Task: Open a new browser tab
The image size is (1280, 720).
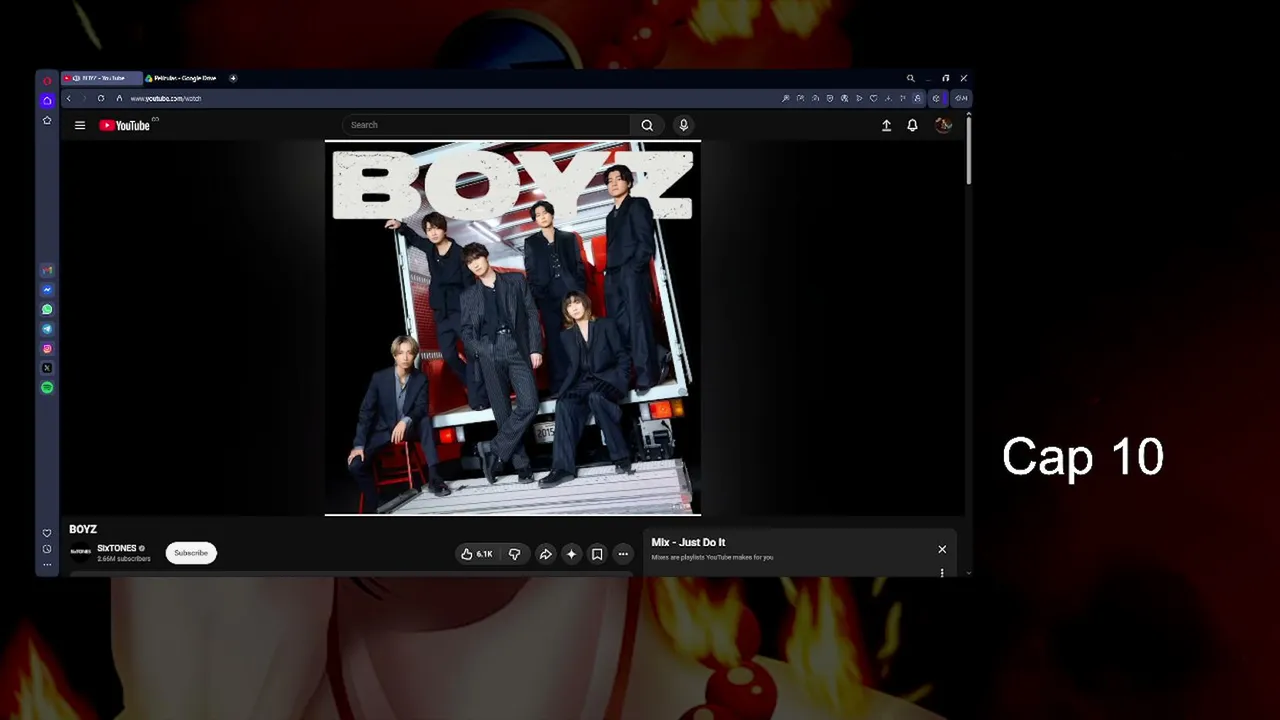Action: tap(233, 78)
